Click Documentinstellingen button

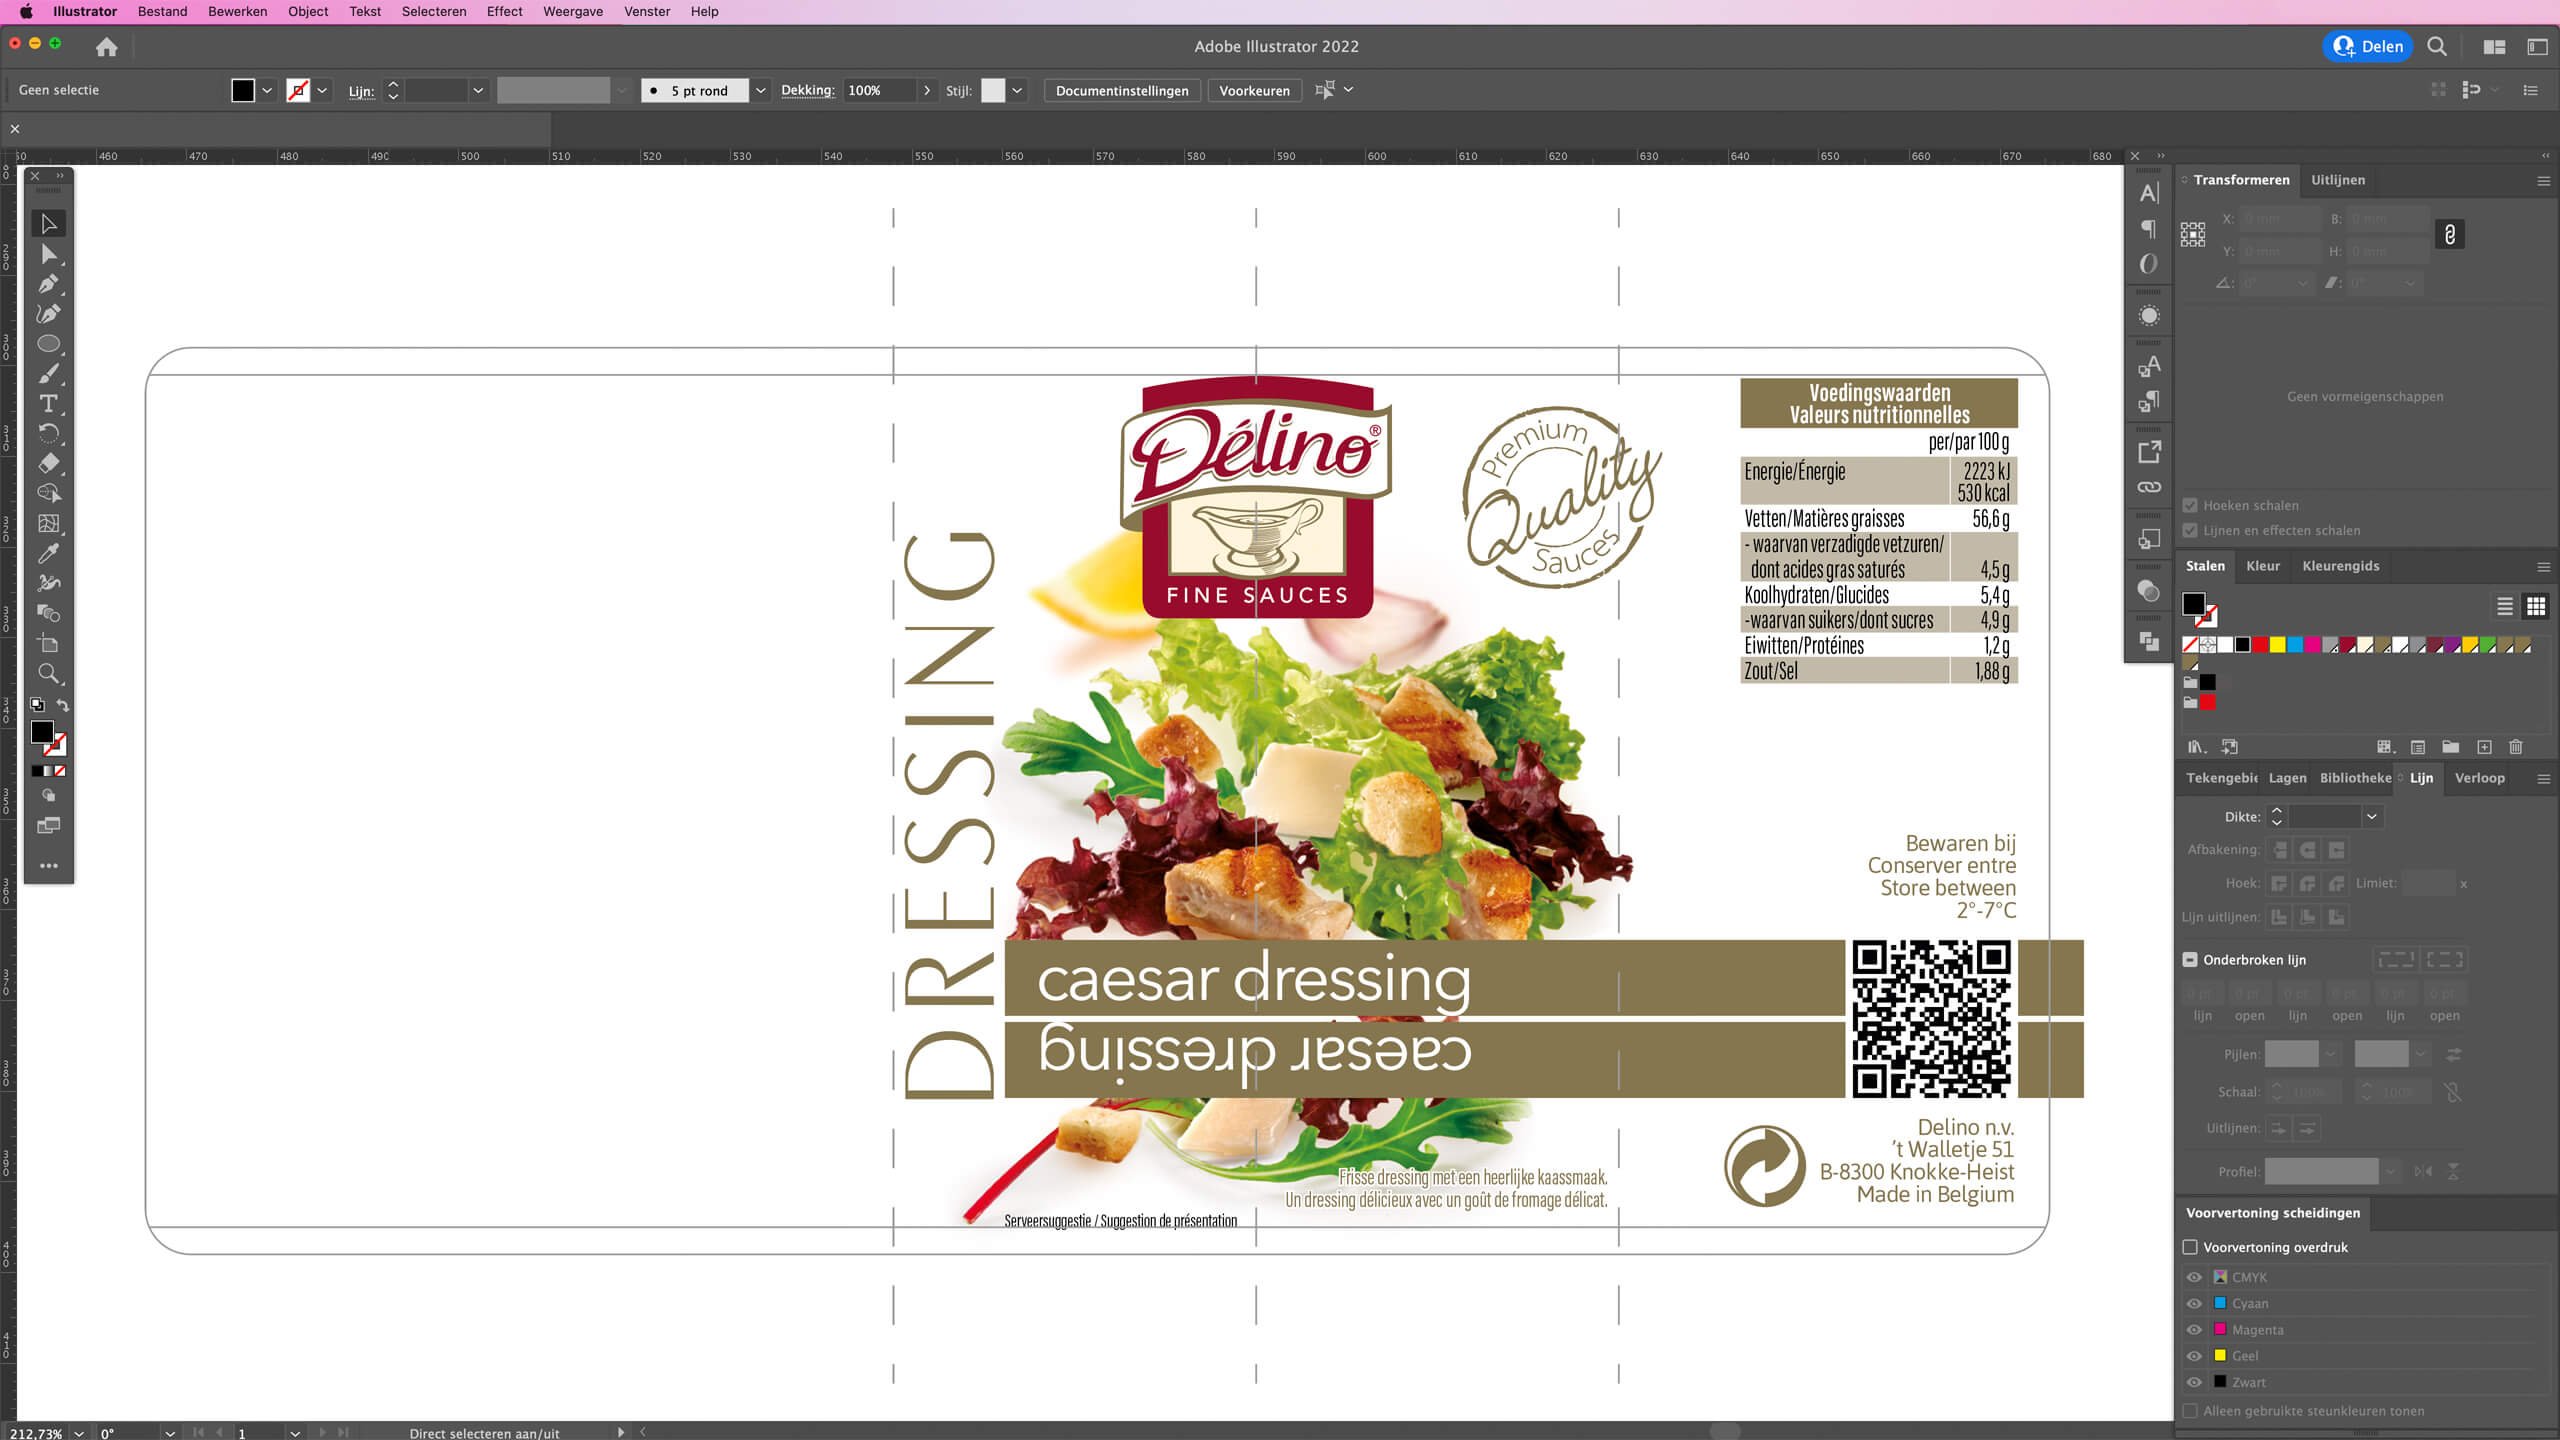[x=1122, y=91]
